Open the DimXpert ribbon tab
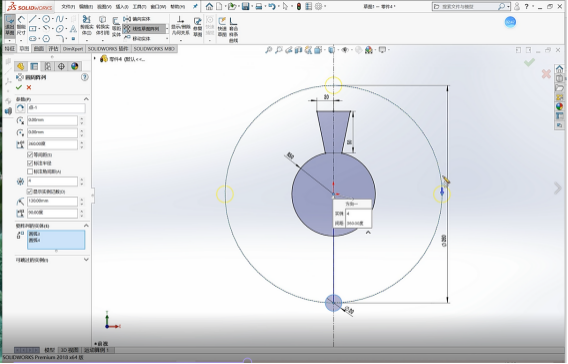Screen dimensions: 568x364 (x=73, y=49)
